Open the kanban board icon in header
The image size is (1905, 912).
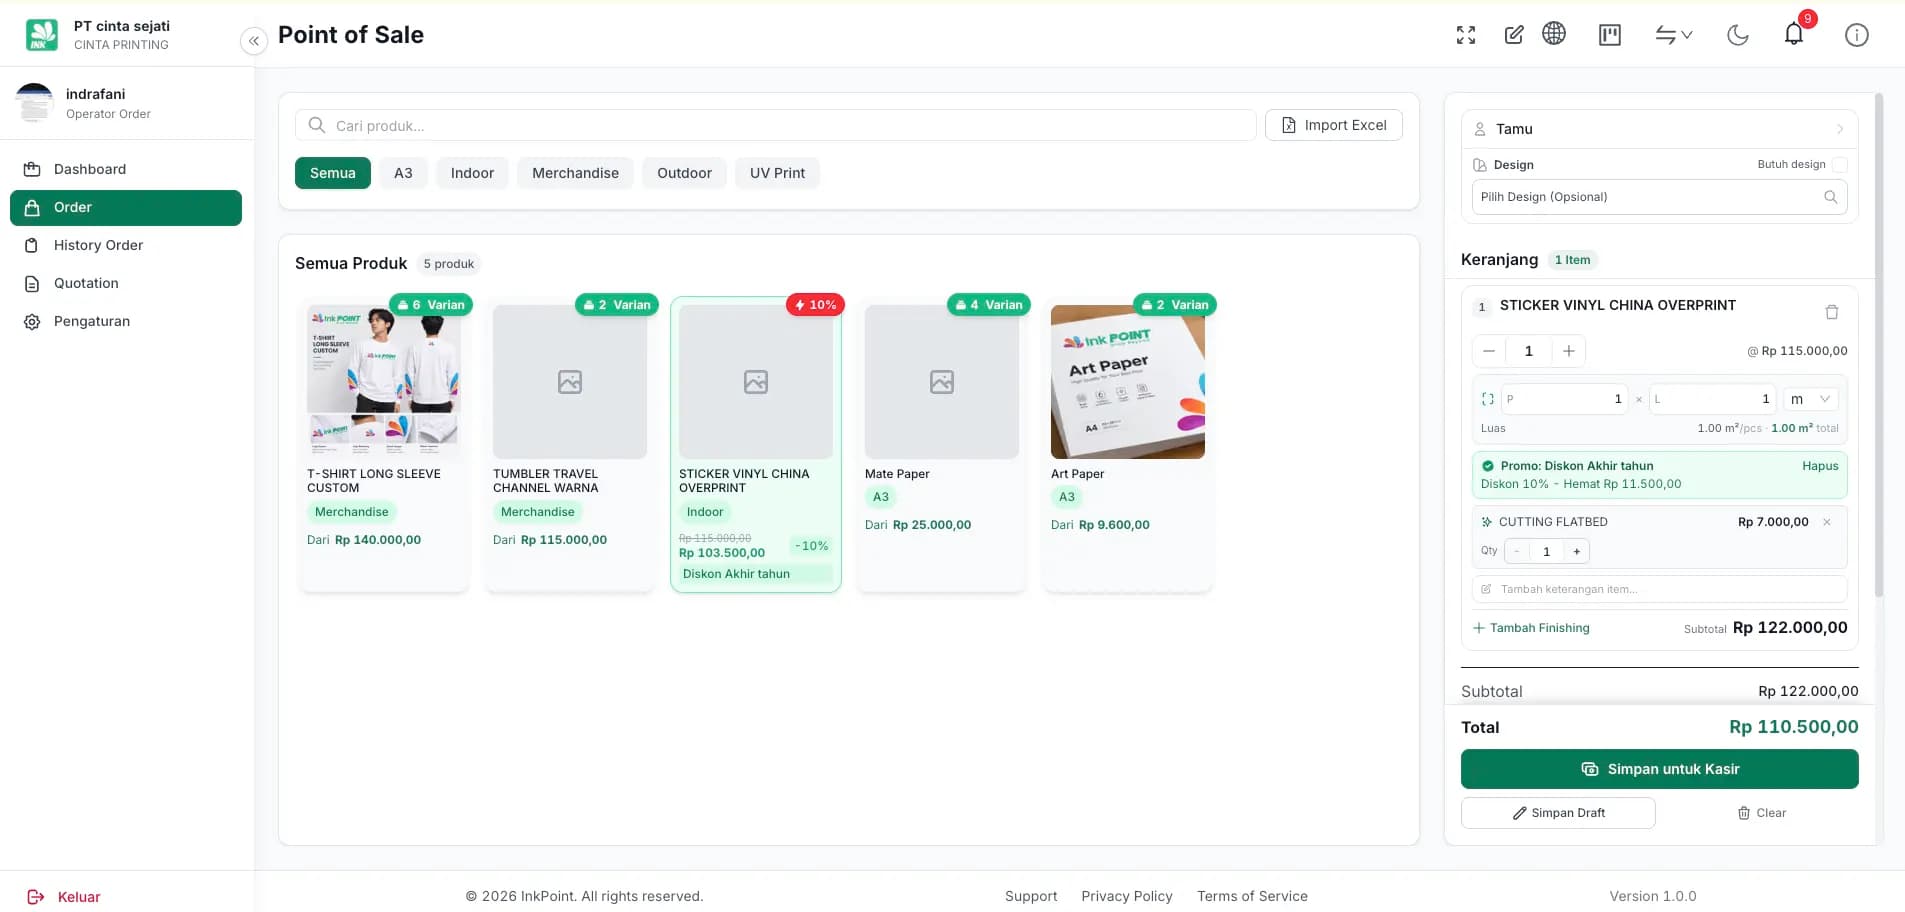(1610, 35)
